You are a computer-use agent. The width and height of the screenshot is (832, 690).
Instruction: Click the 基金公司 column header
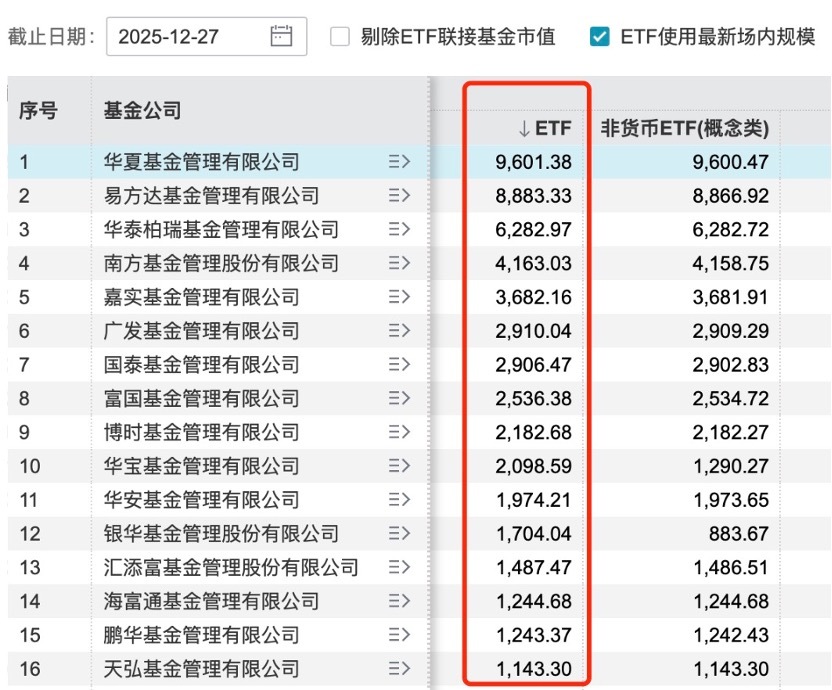tap(142, 110)
